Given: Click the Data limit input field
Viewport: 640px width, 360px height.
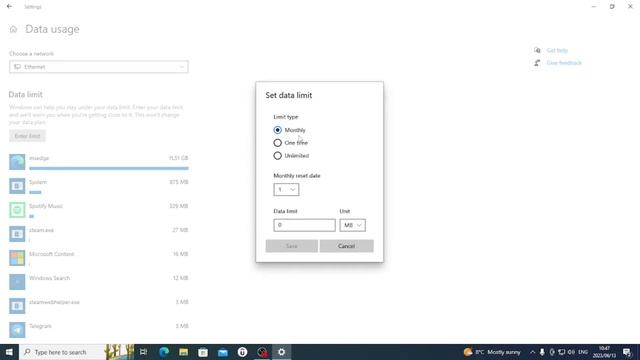Looking at the screenshot, I should click(304, 225).
